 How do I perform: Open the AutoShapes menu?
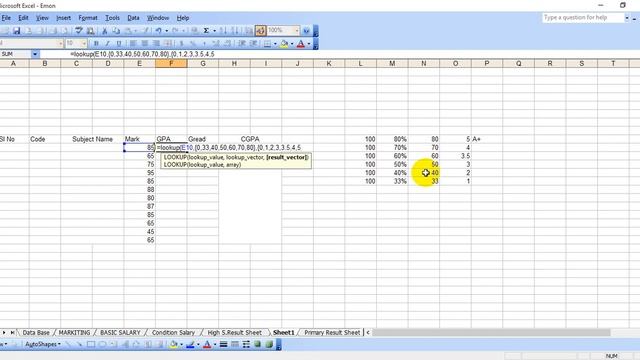pos(42,344)
